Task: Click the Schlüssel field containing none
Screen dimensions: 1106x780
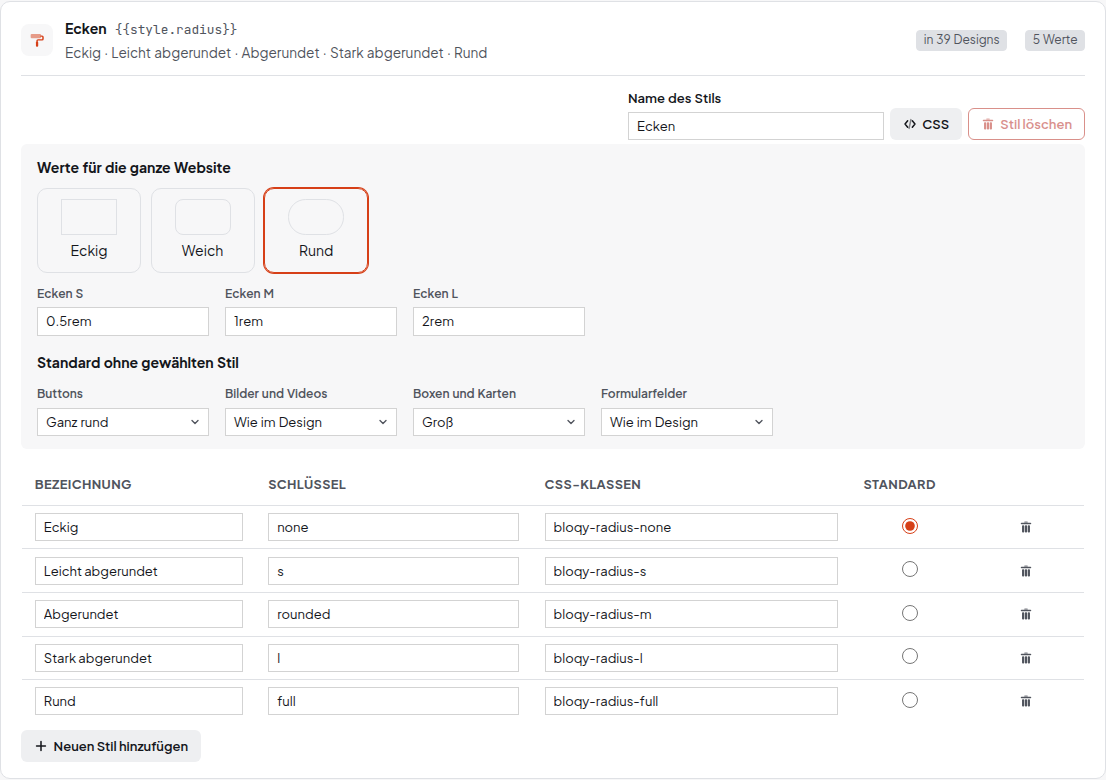Action: point(393,527)
